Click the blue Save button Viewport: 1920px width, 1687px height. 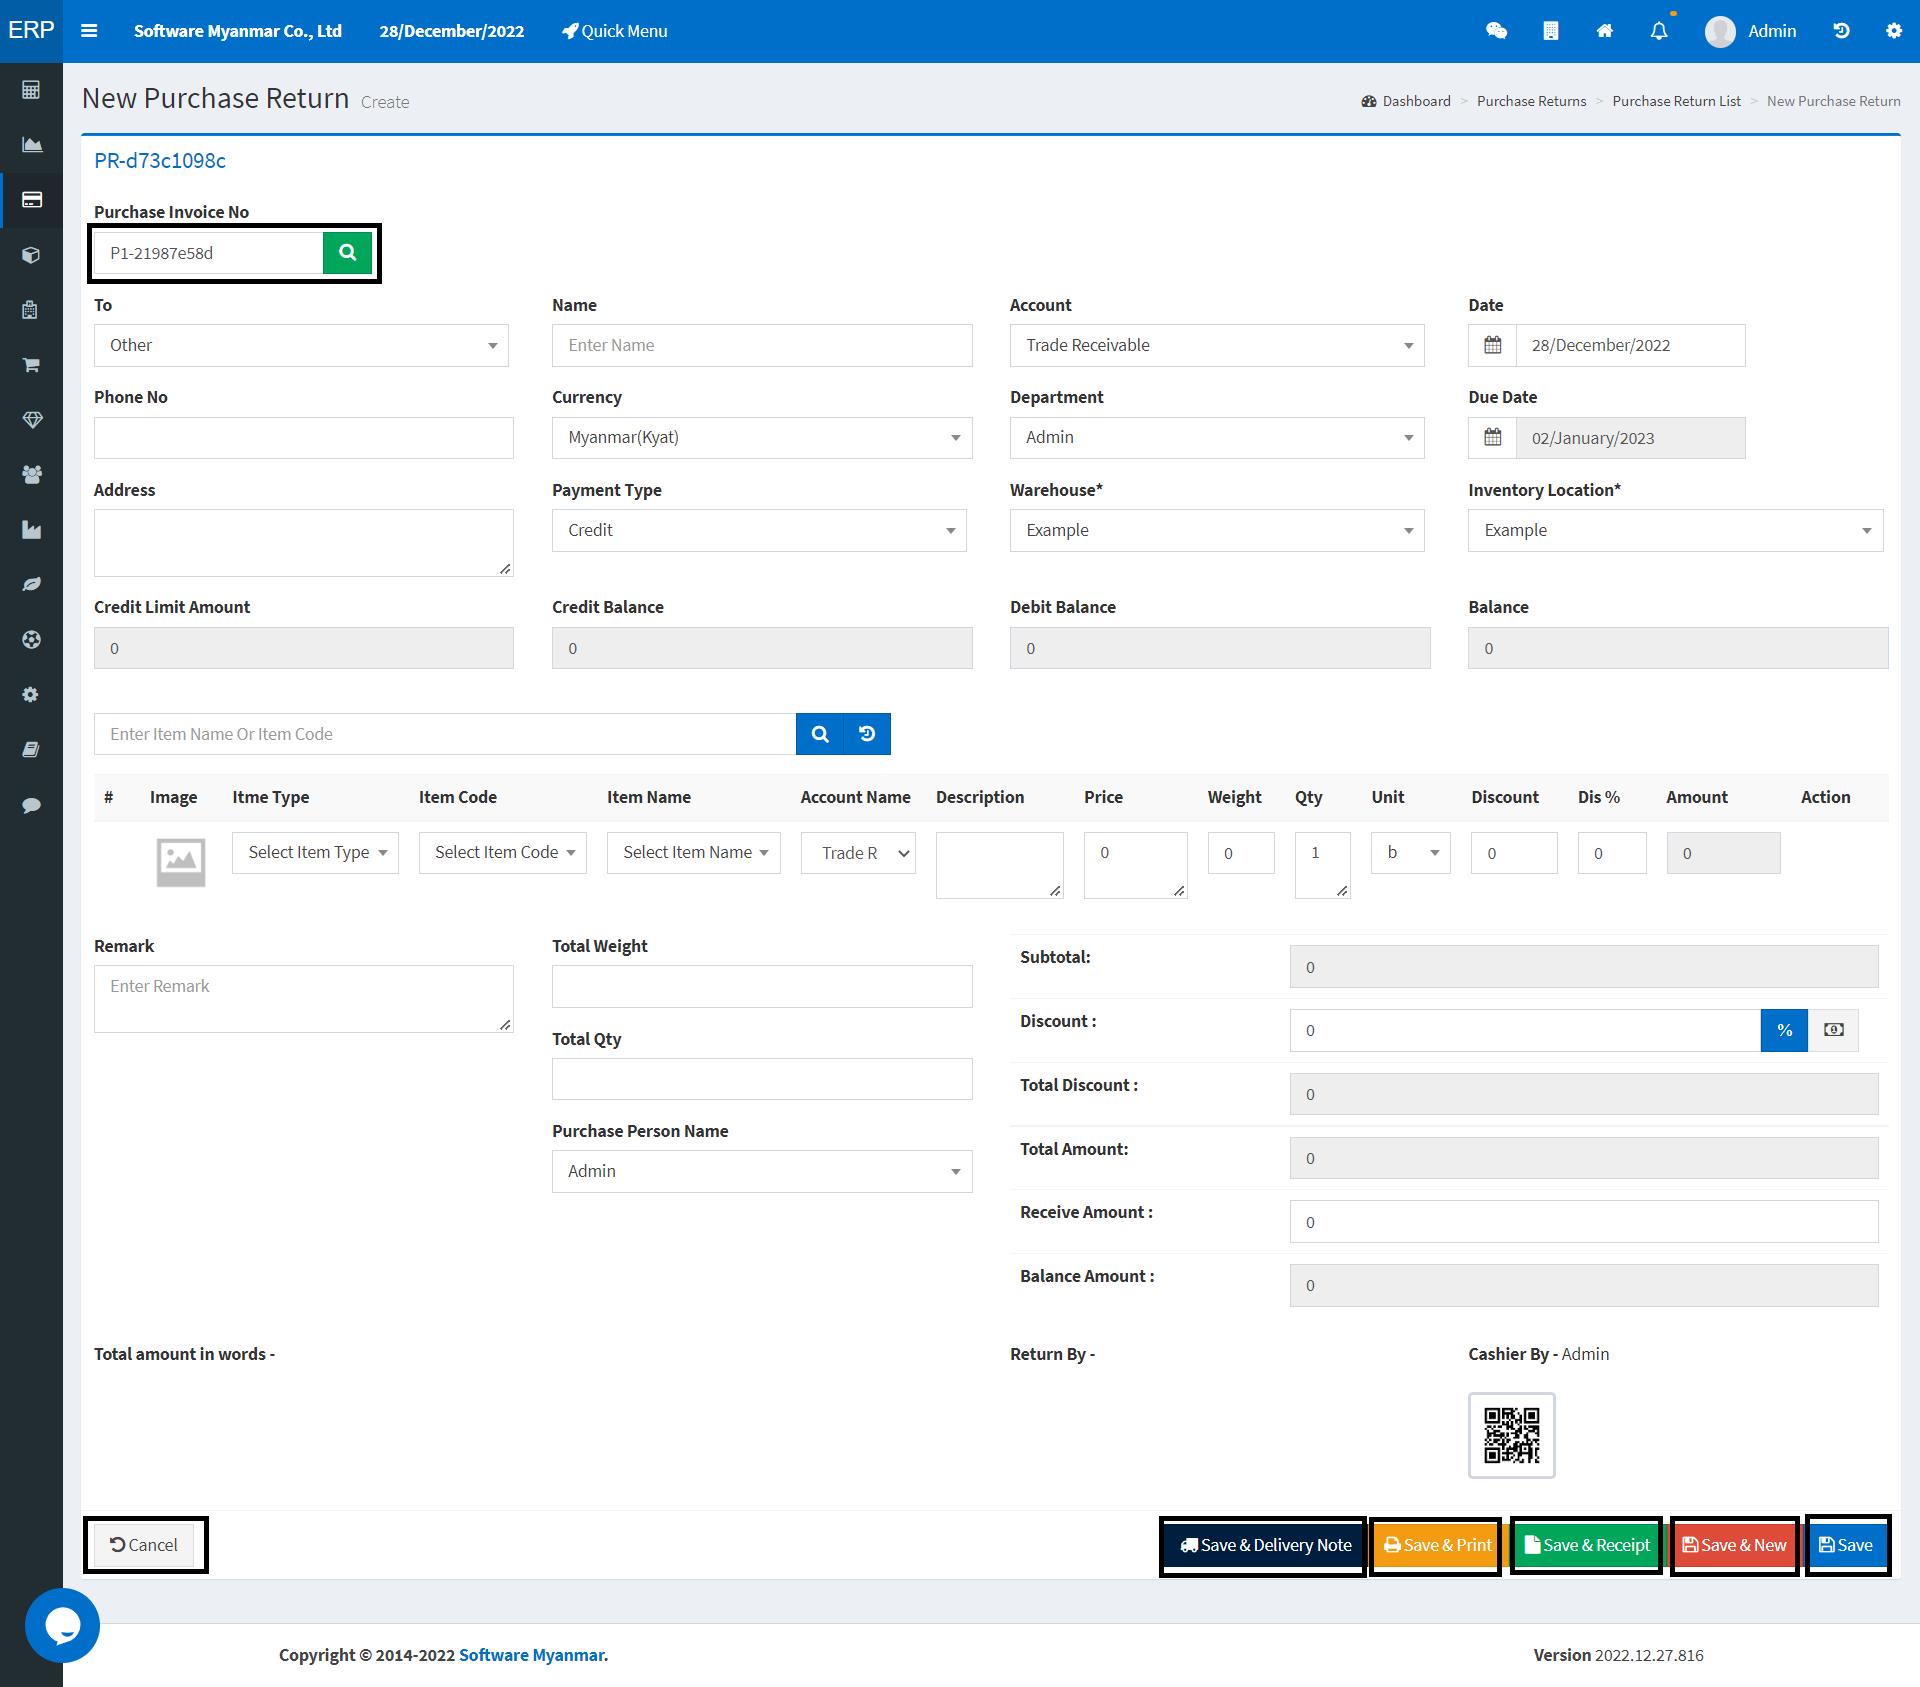pos(1846,1545)
